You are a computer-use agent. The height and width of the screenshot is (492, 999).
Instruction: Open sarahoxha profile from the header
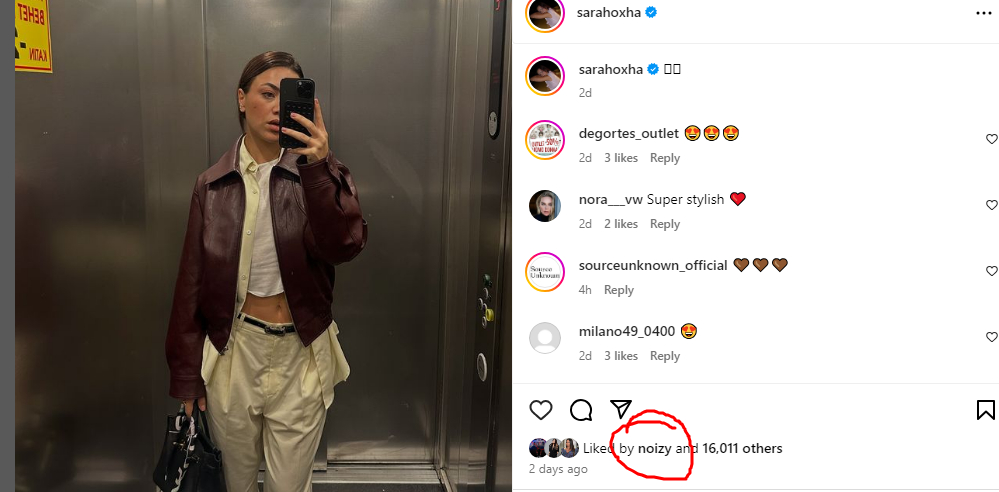point(608,13)
